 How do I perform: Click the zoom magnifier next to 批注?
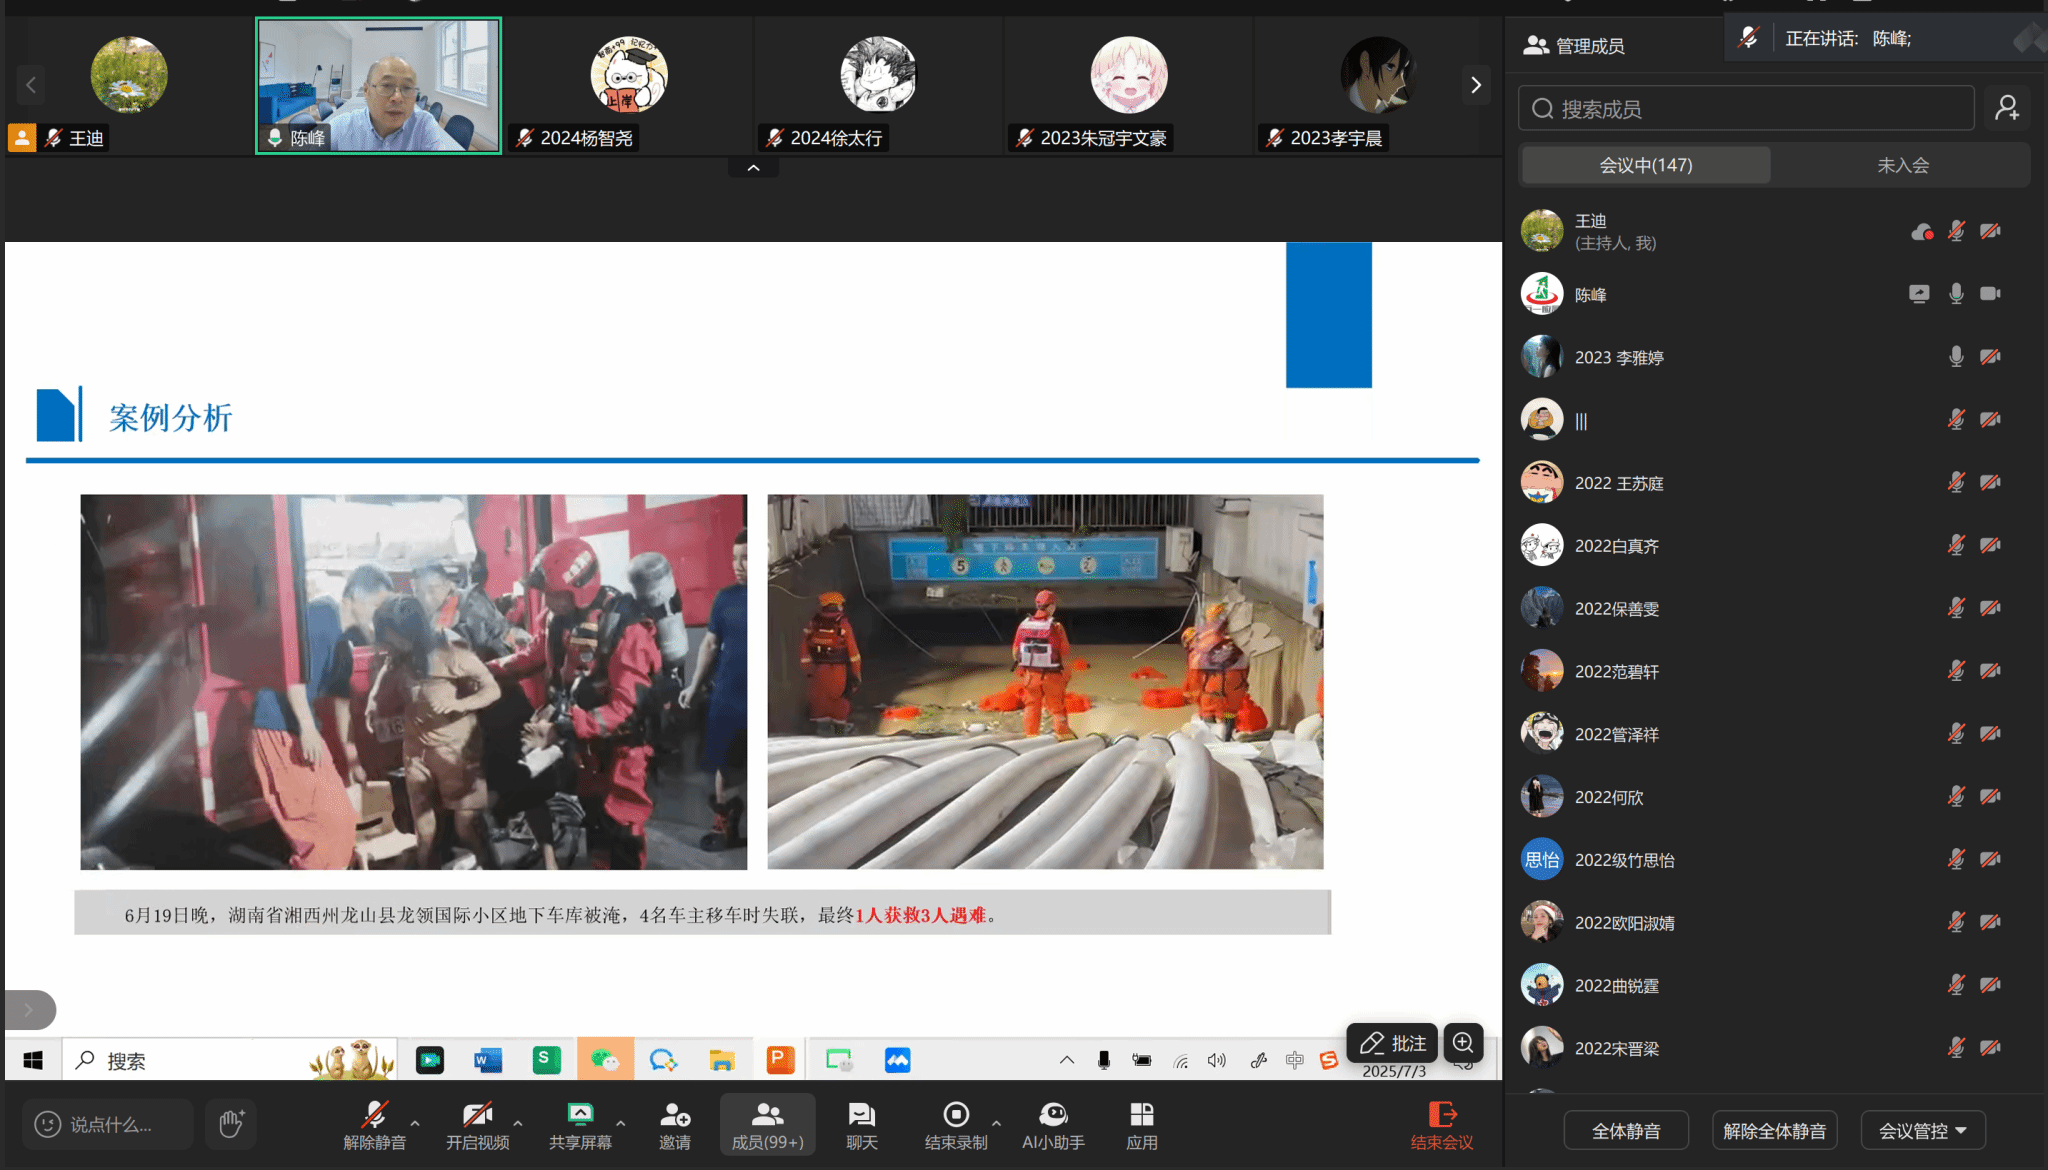(1463, 1043)
